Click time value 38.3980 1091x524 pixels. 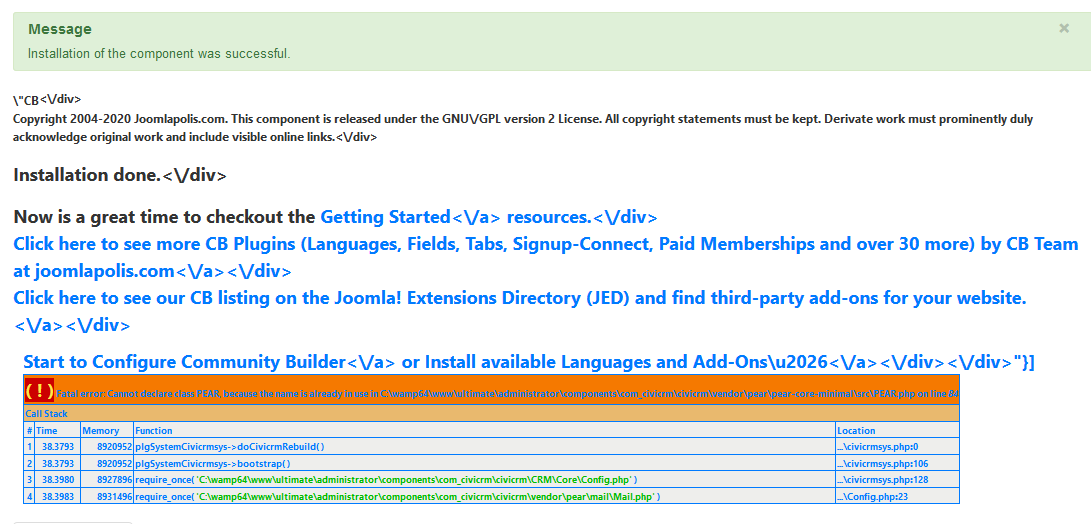(x=57, y=479)
